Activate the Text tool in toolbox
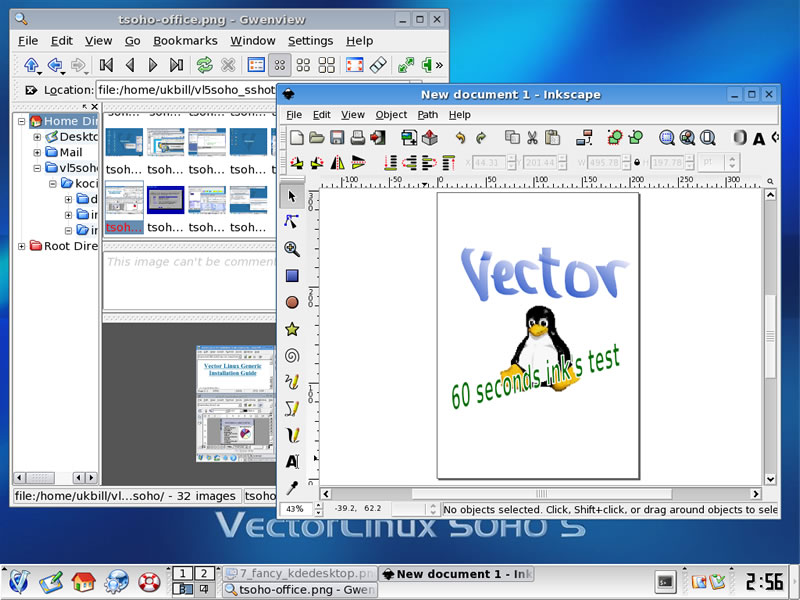The width and height of the screenshot is (800, 600). click(292, 461)
